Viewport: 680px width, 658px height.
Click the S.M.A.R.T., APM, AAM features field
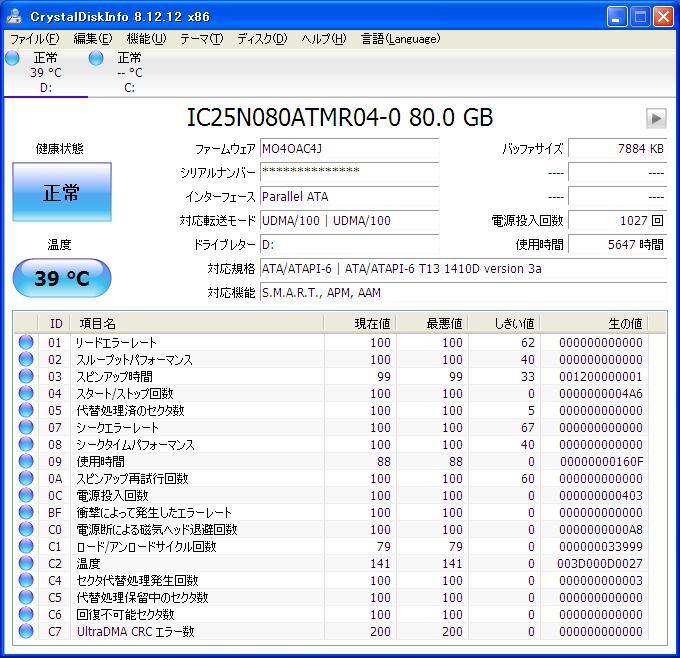[463, 293]
